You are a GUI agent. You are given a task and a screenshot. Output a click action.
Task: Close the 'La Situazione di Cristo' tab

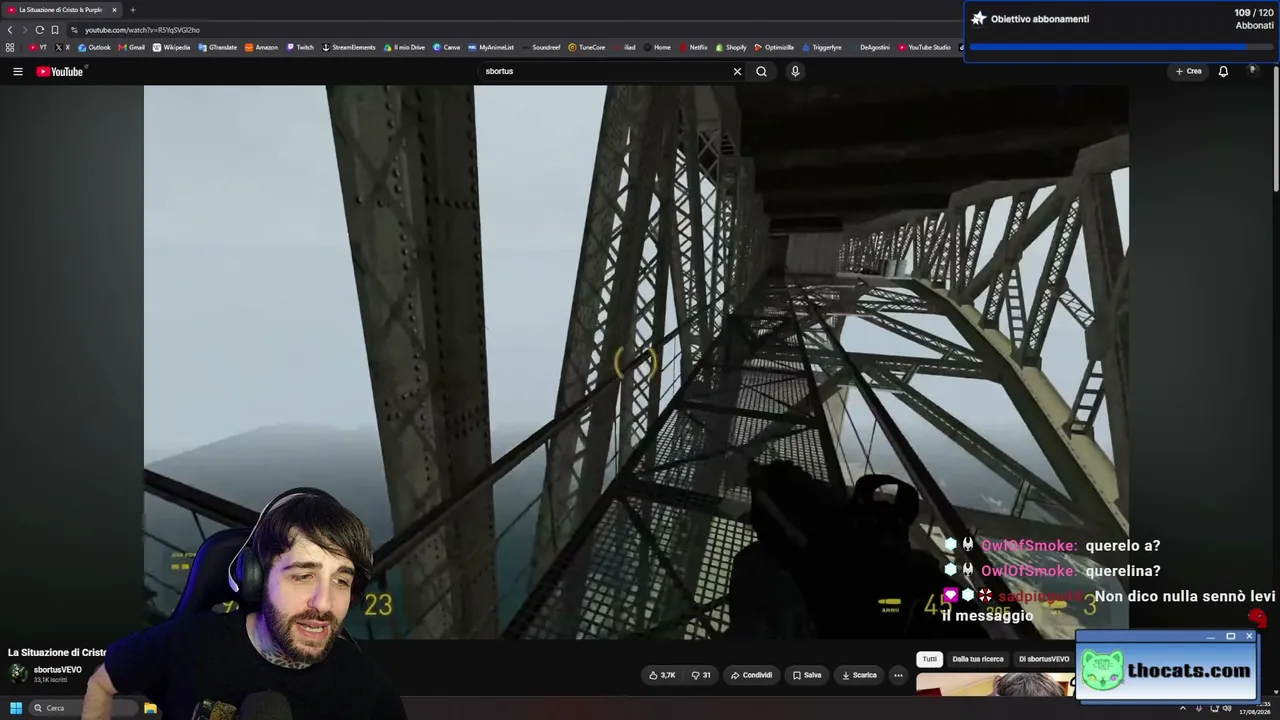coord(114,10)
